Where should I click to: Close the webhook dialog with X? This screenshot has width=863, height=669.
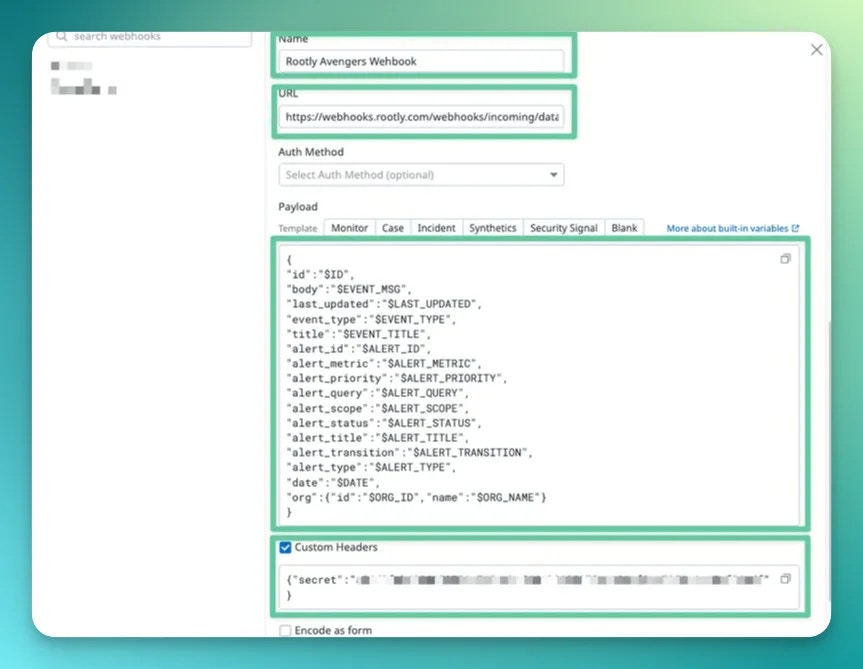click(x=817, y=50)
